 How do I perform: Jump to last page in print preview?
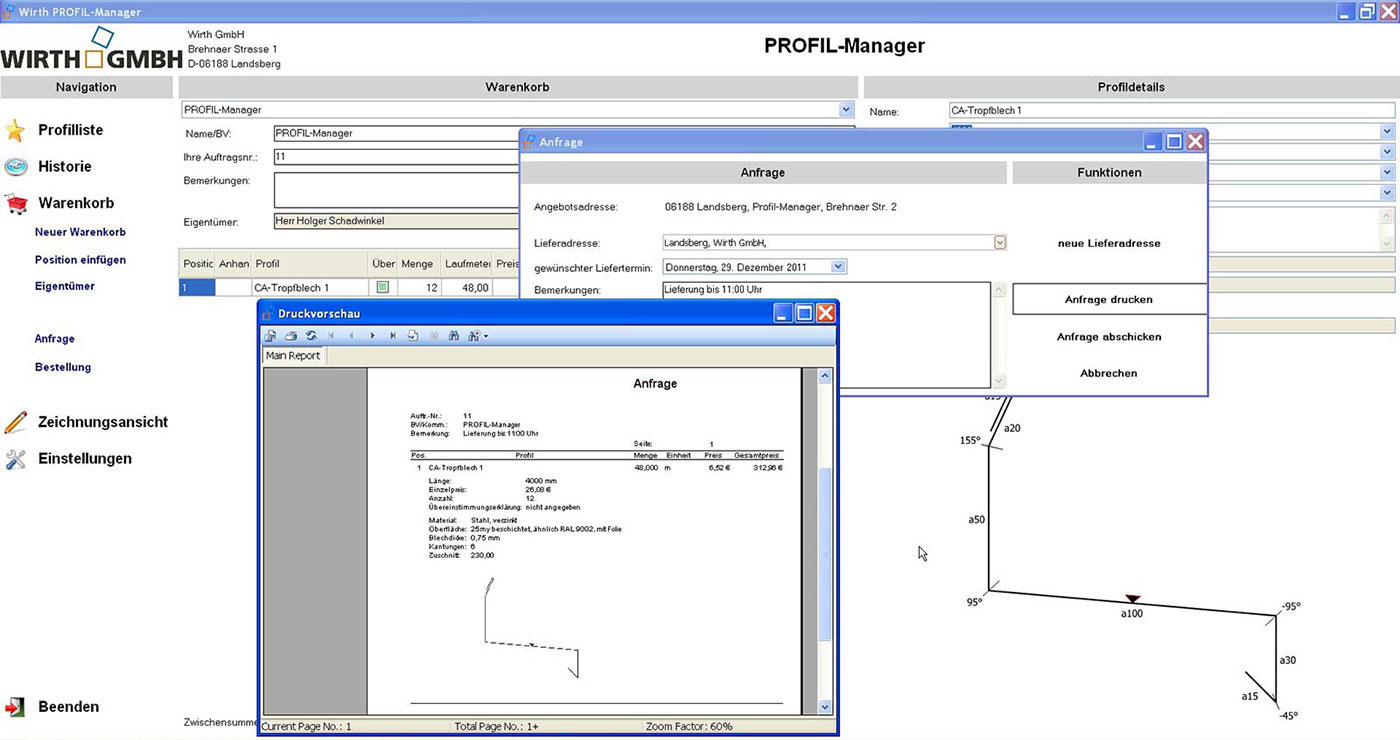(x=393, y=336)
